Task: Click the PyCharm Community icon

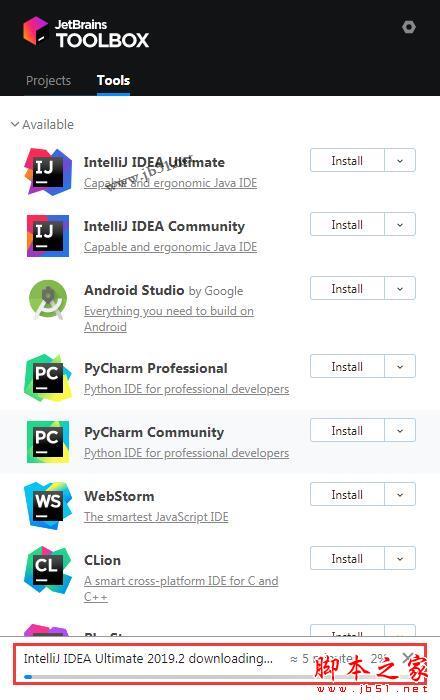Action: pos(48,442)
